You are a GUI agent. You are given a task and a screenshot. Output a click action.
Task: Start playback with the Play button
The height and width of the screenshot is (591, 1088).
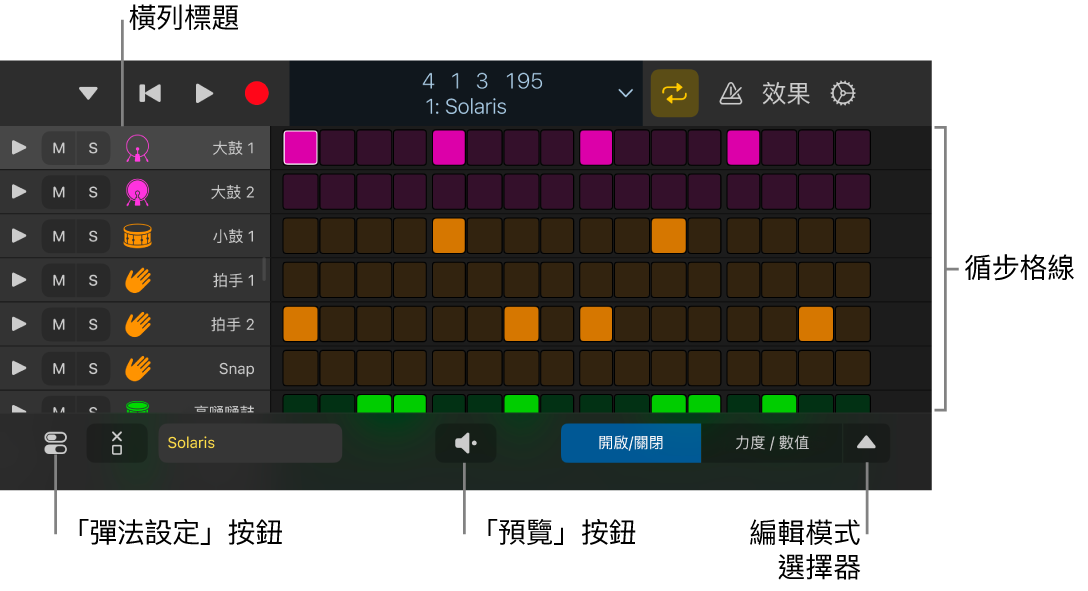click(204, 93)
